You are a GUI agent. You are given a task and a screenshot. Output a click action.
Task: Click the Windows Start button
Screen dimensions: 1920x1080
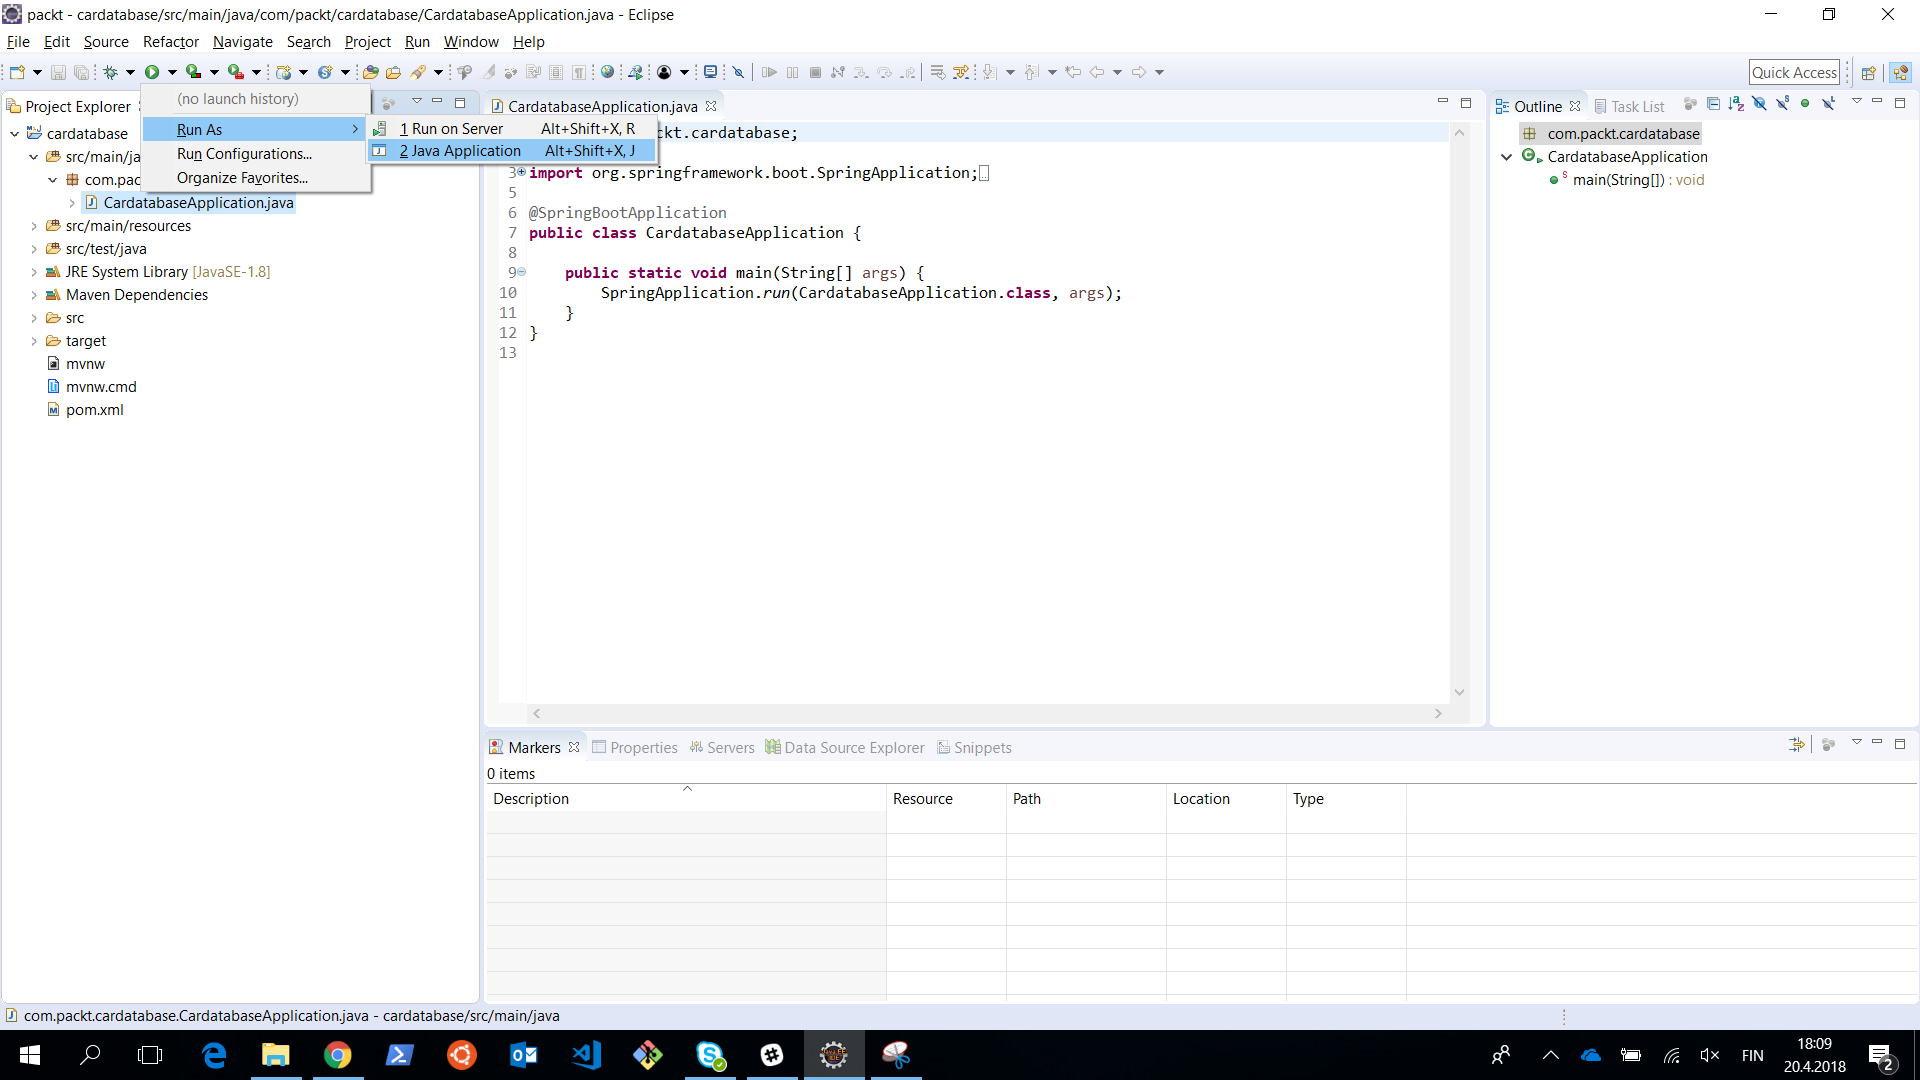tap(29, 1055)
